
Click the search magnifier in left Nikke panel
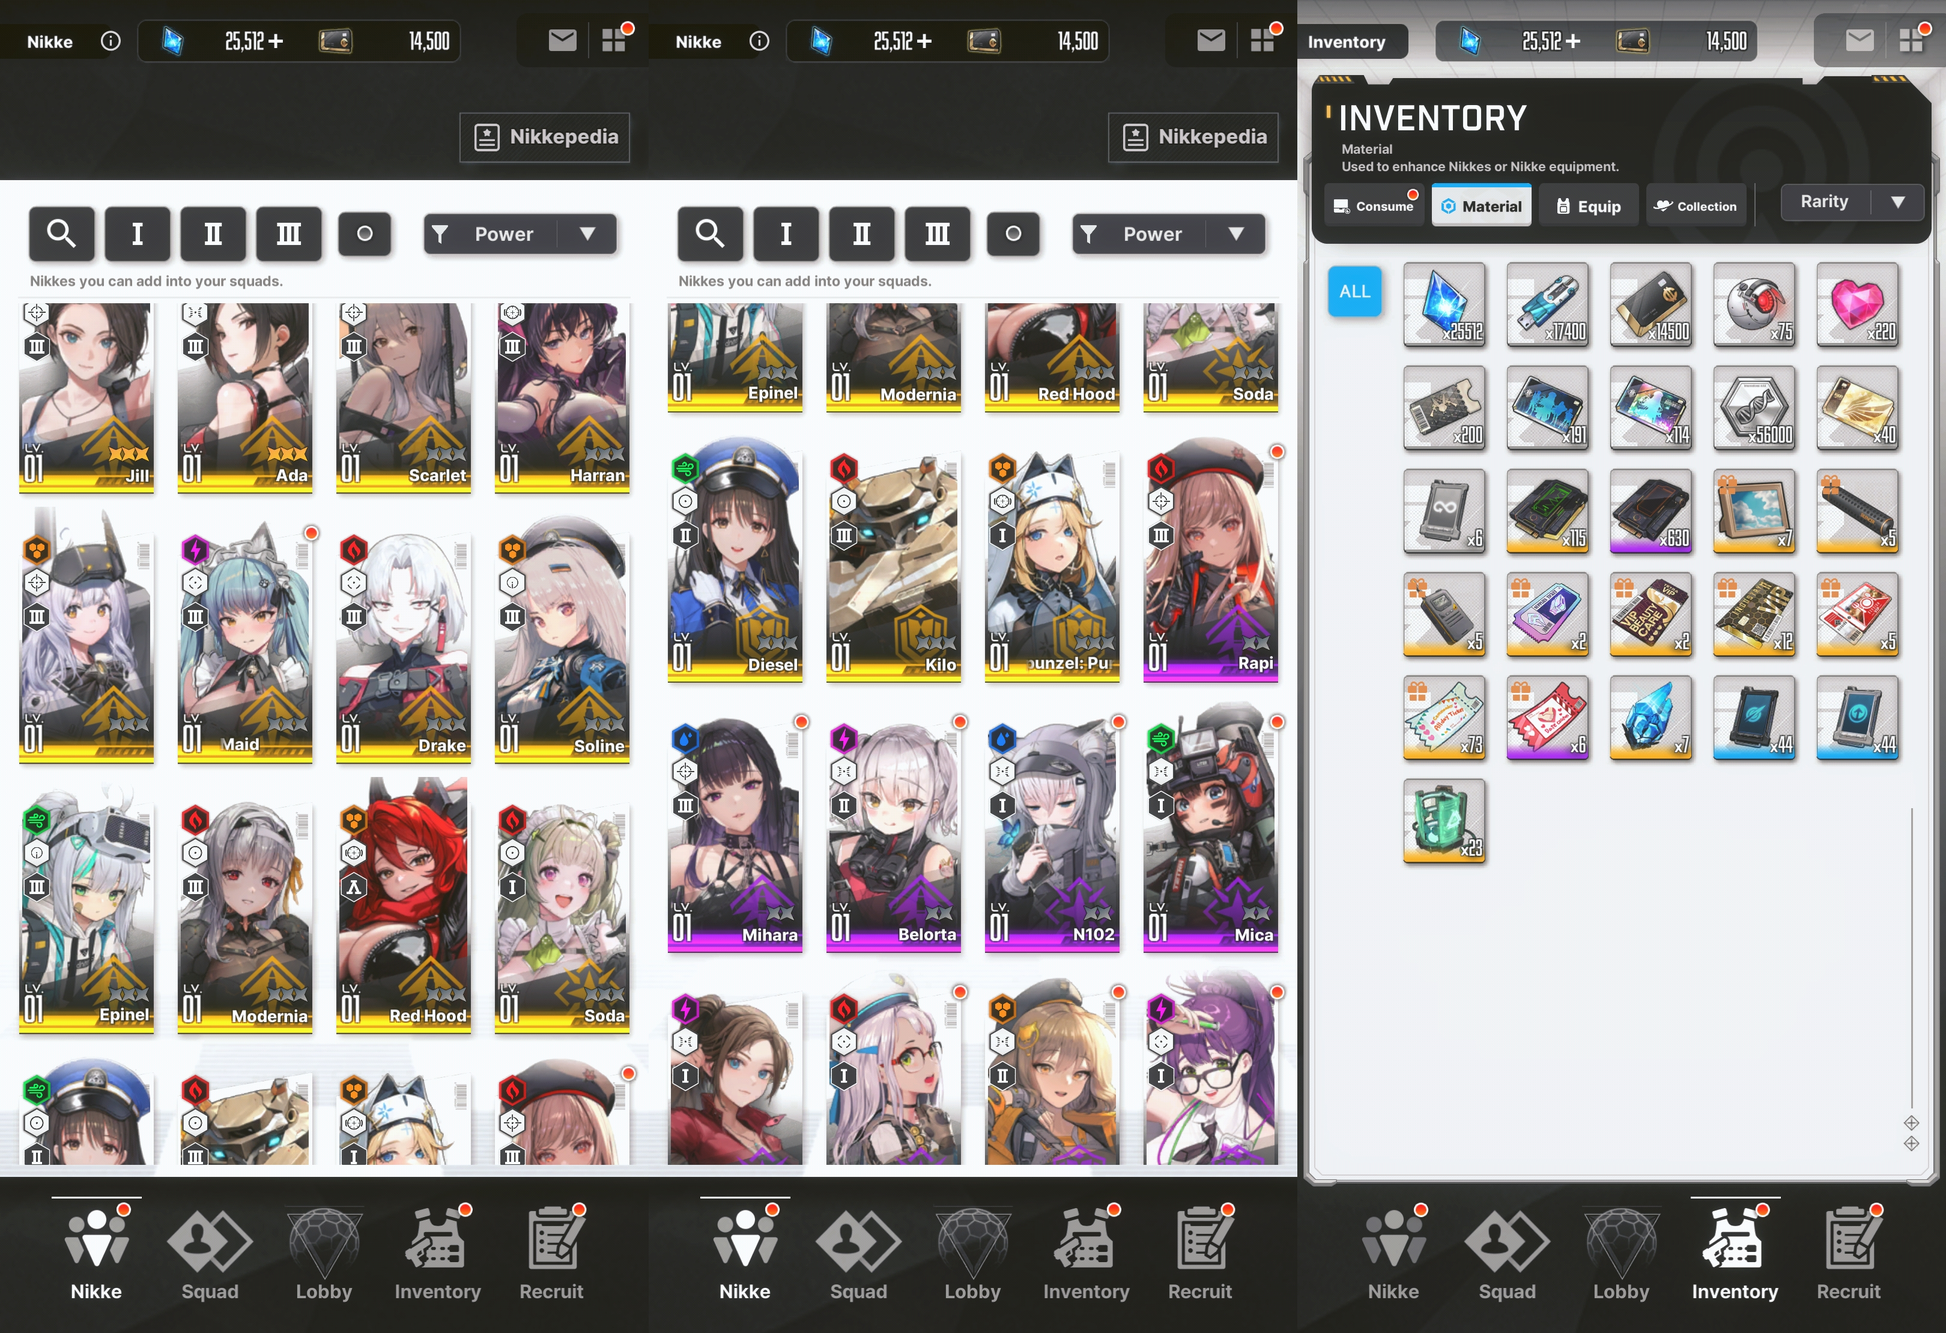62,234
